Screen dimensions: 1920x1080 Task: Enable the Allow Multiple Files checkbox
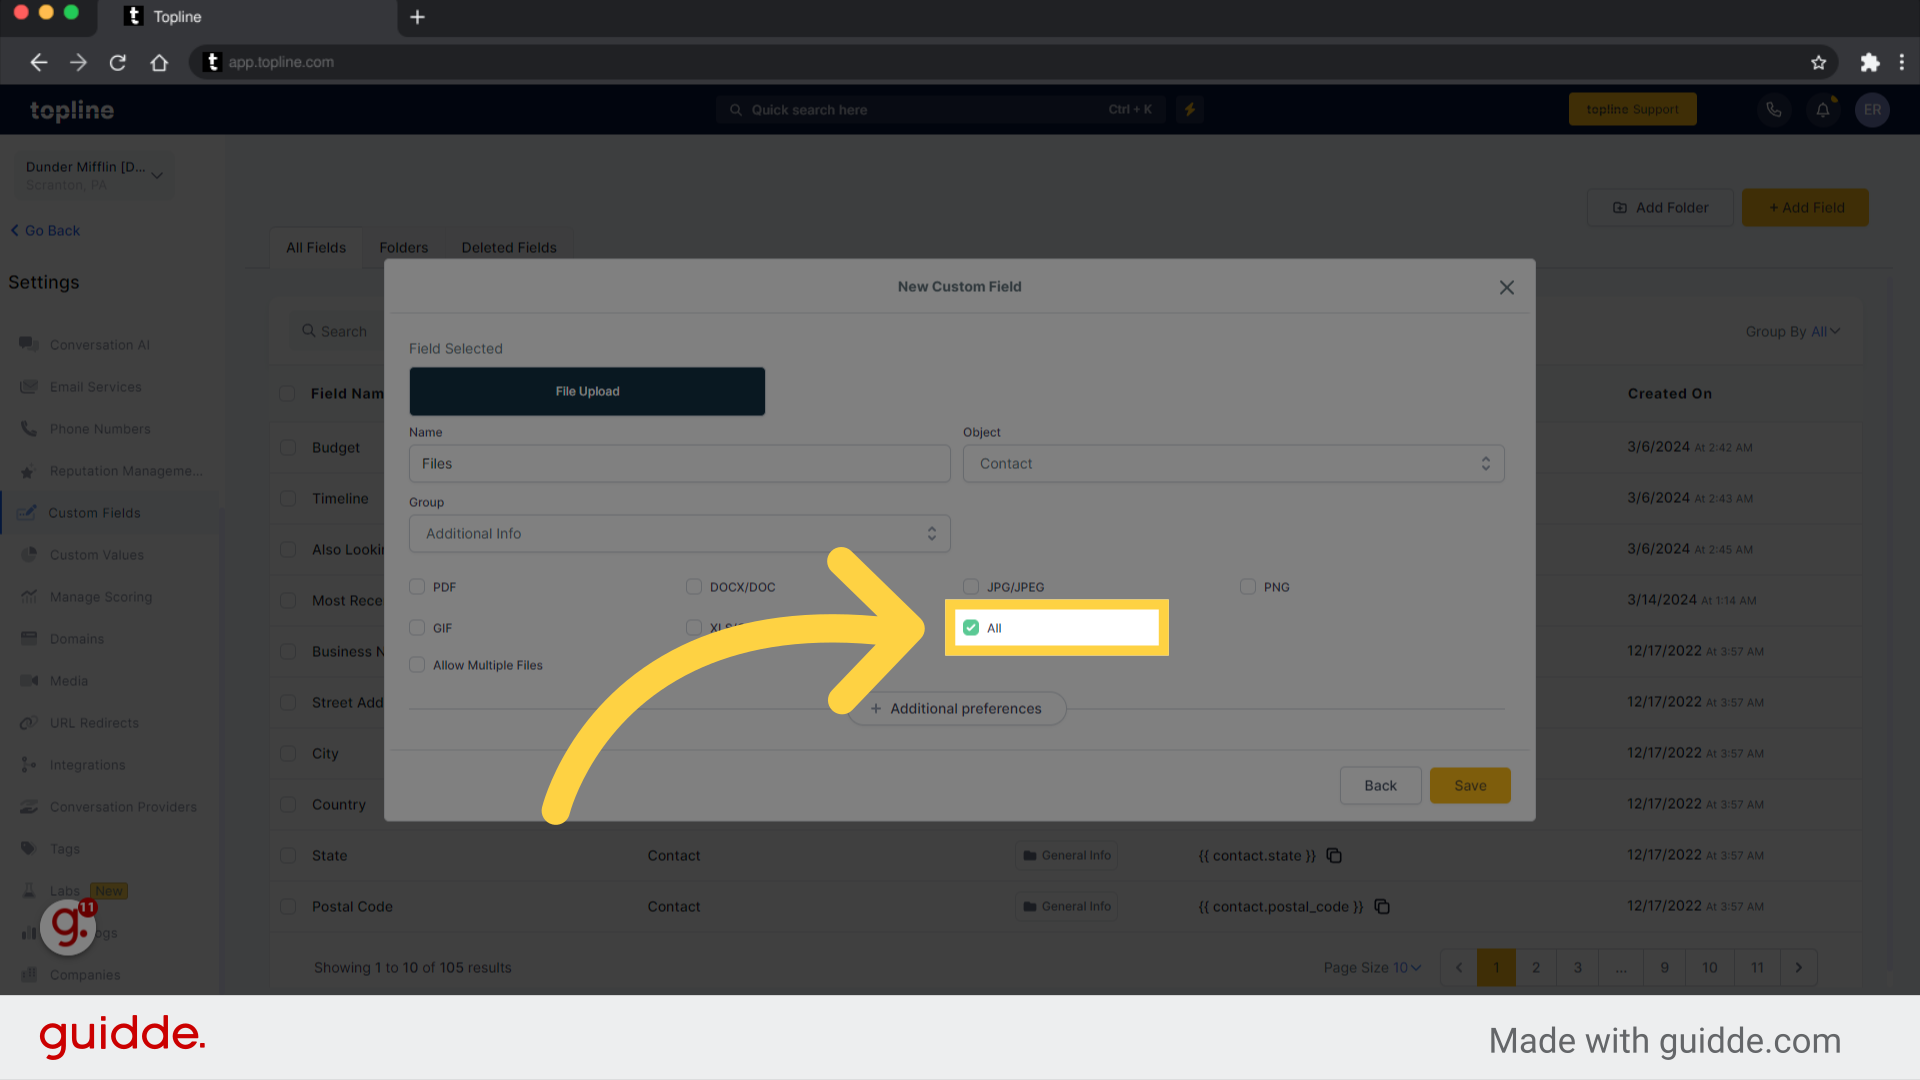[417, 665]
